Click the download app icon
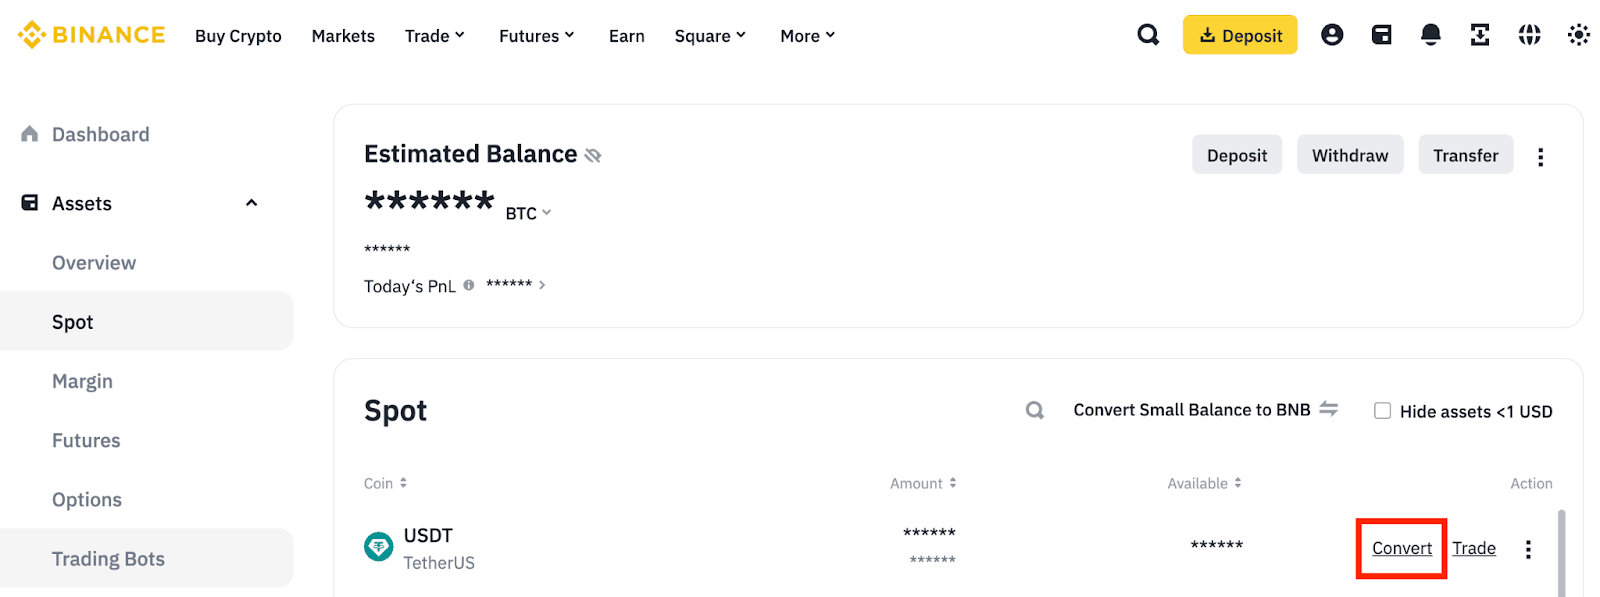This screenshot has height=597, width=1600. [x=1480, y=35]
